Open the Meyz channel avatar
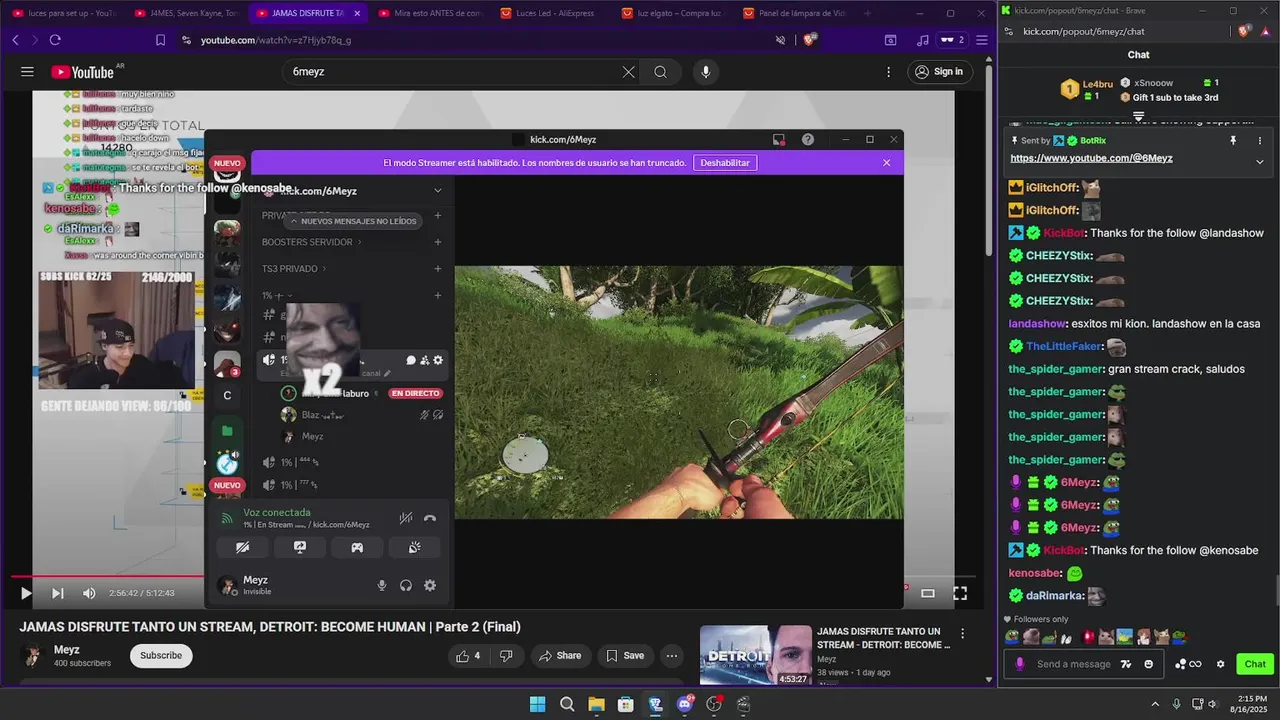 (x=33, y=656)
